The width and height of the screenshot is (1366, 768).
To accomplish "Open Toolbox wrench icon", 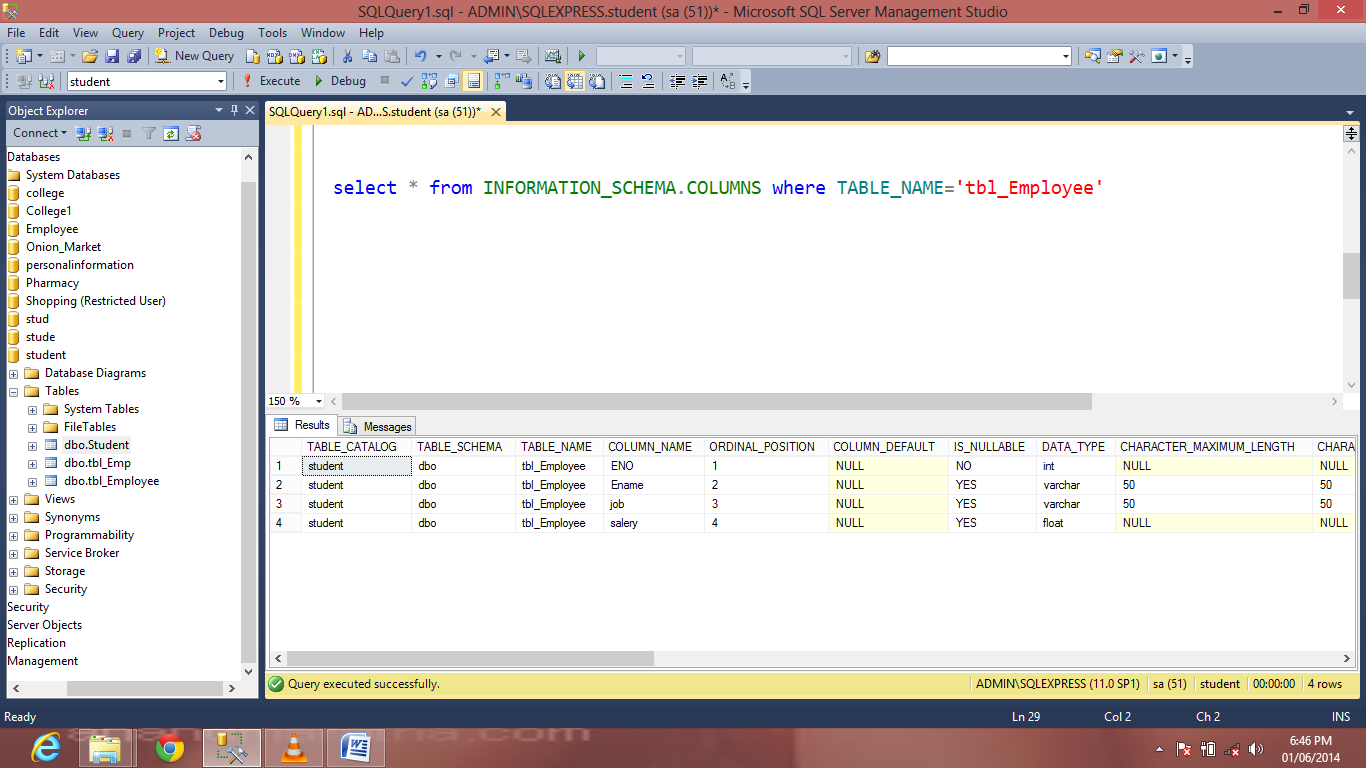I will click(x=1136, y=56).
